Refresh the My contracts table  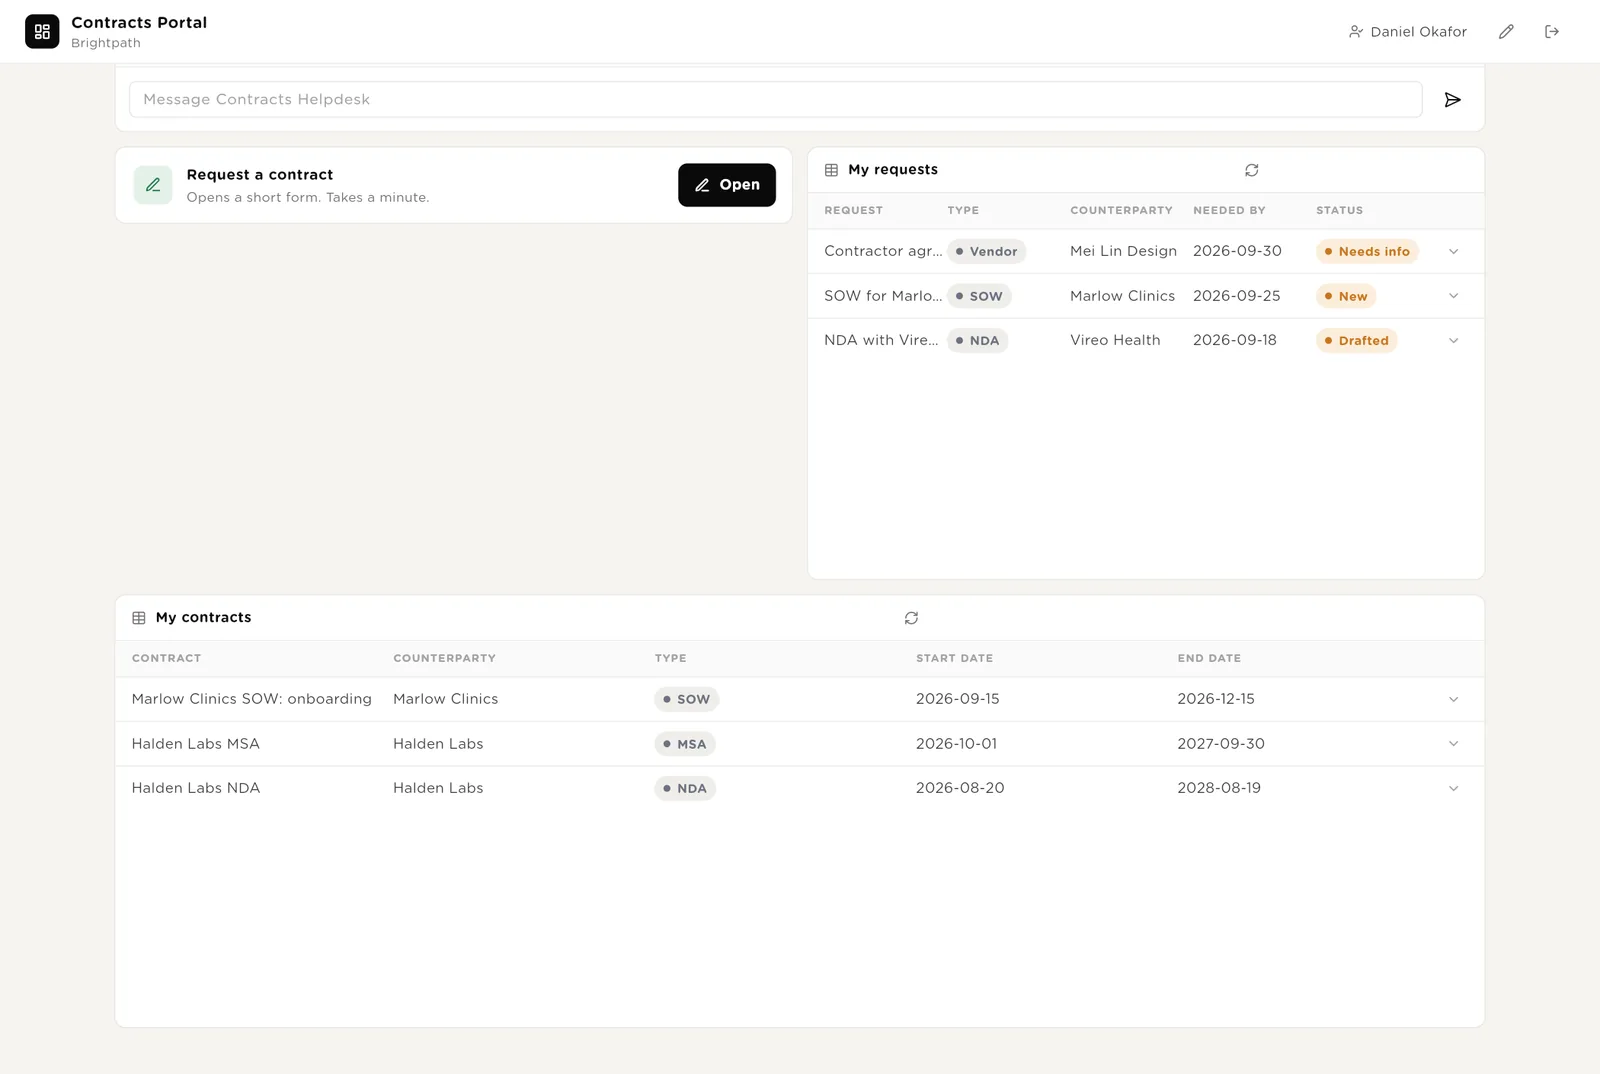(911, 618)
